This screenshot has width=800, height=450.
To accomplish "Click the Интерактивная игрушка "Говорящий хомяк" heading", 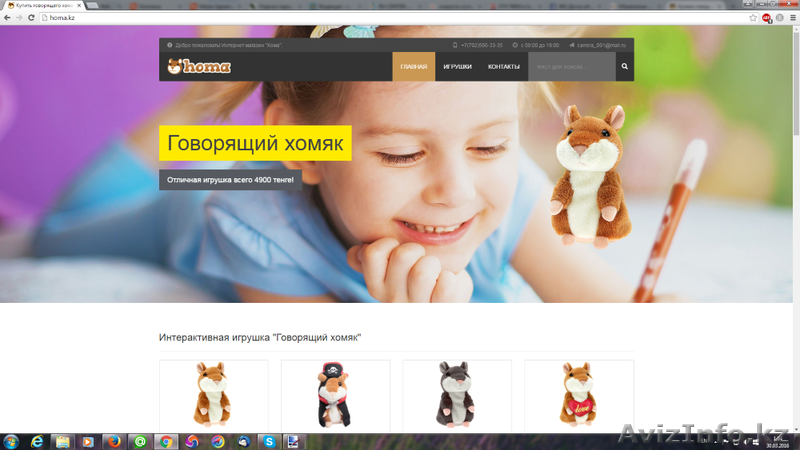I will click(x=260, y=337).
